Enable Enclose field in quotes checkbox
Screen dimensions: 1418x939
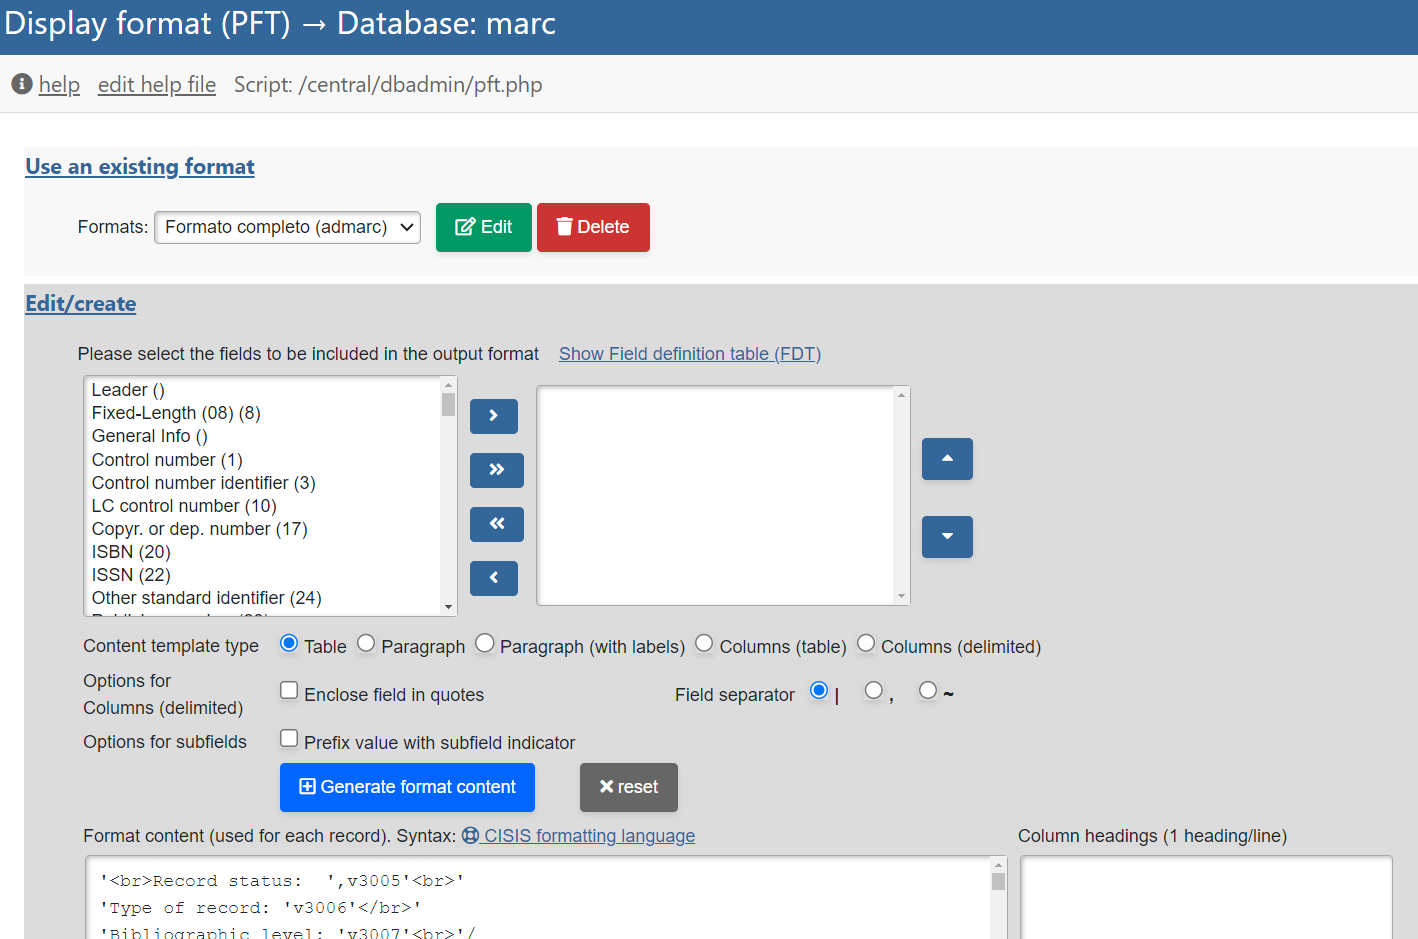click(x=289, y=690)
